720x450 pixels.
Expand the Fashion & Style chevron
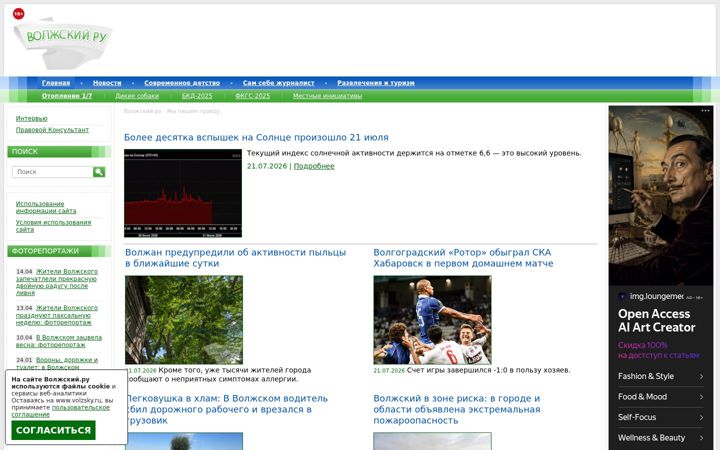(701, 377)
